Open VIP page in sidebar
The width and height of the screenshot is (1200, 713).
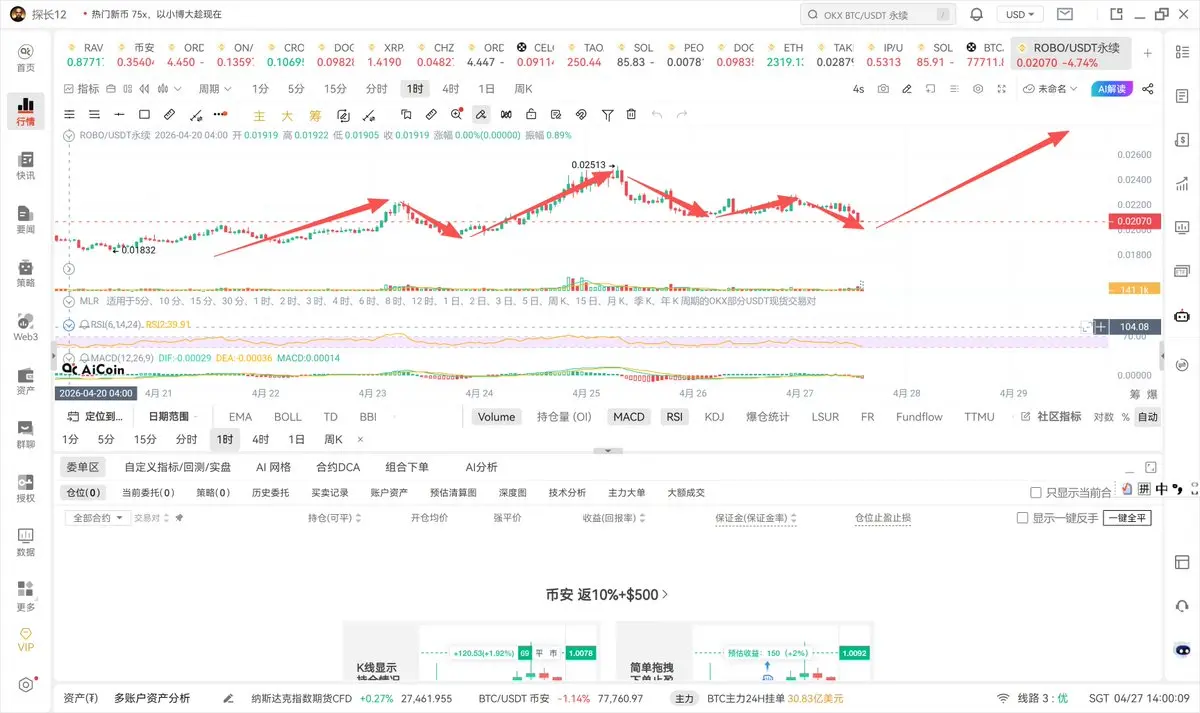pyautogui.click(x=25, y=639)
